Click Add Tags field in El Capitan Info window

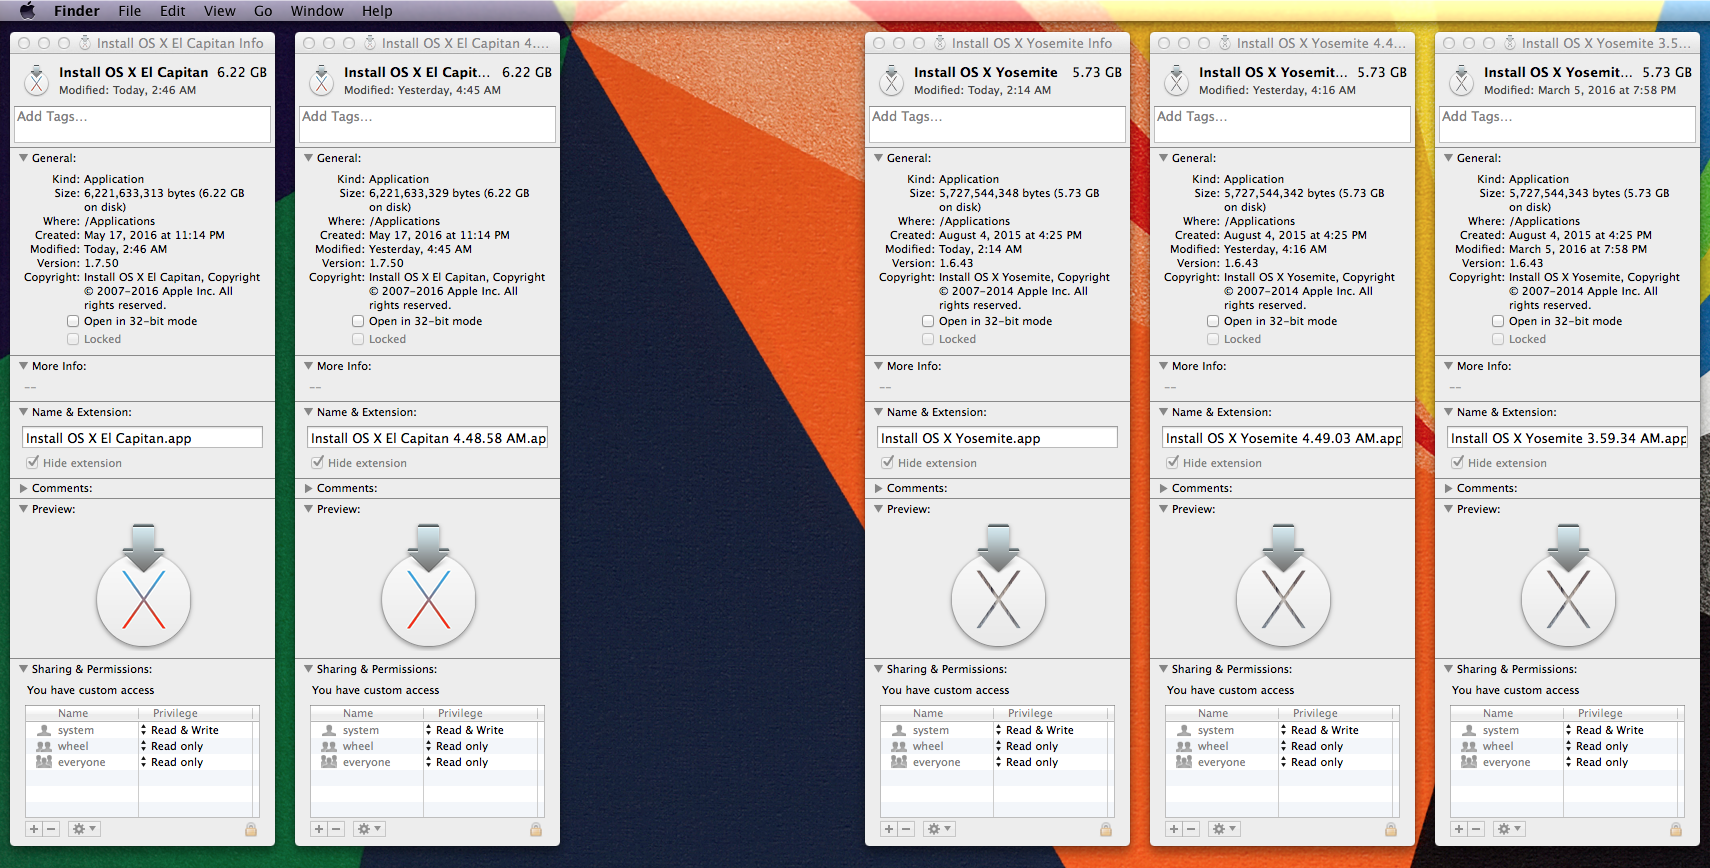tap(142, 124)
